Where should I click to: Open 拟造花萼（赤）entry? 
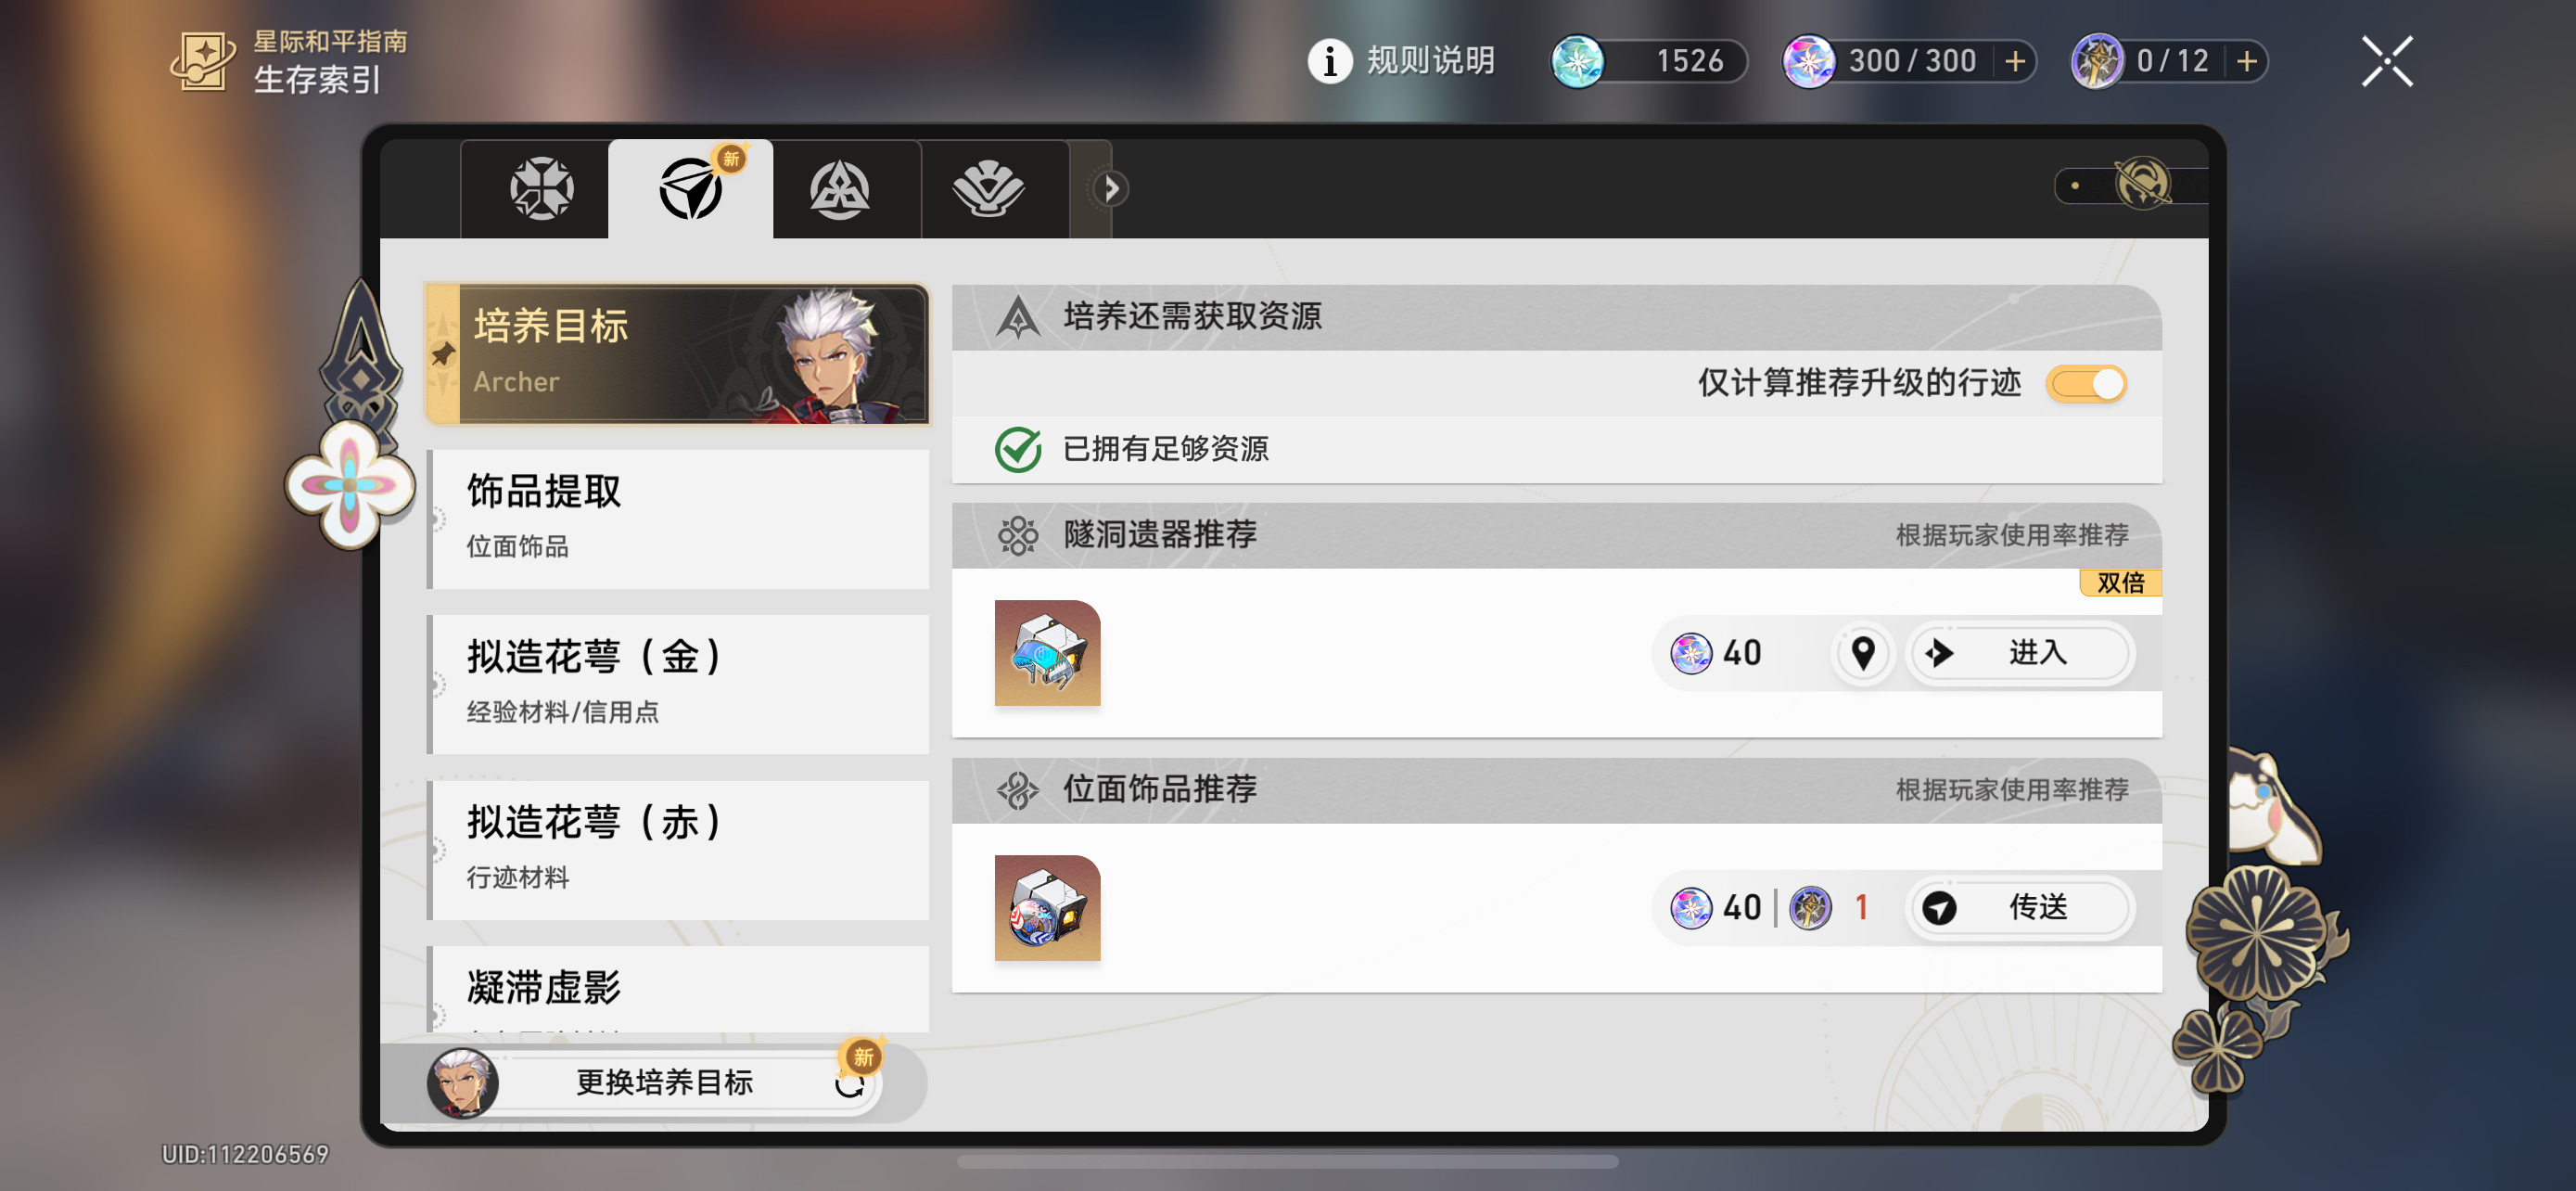click(678, 850)
